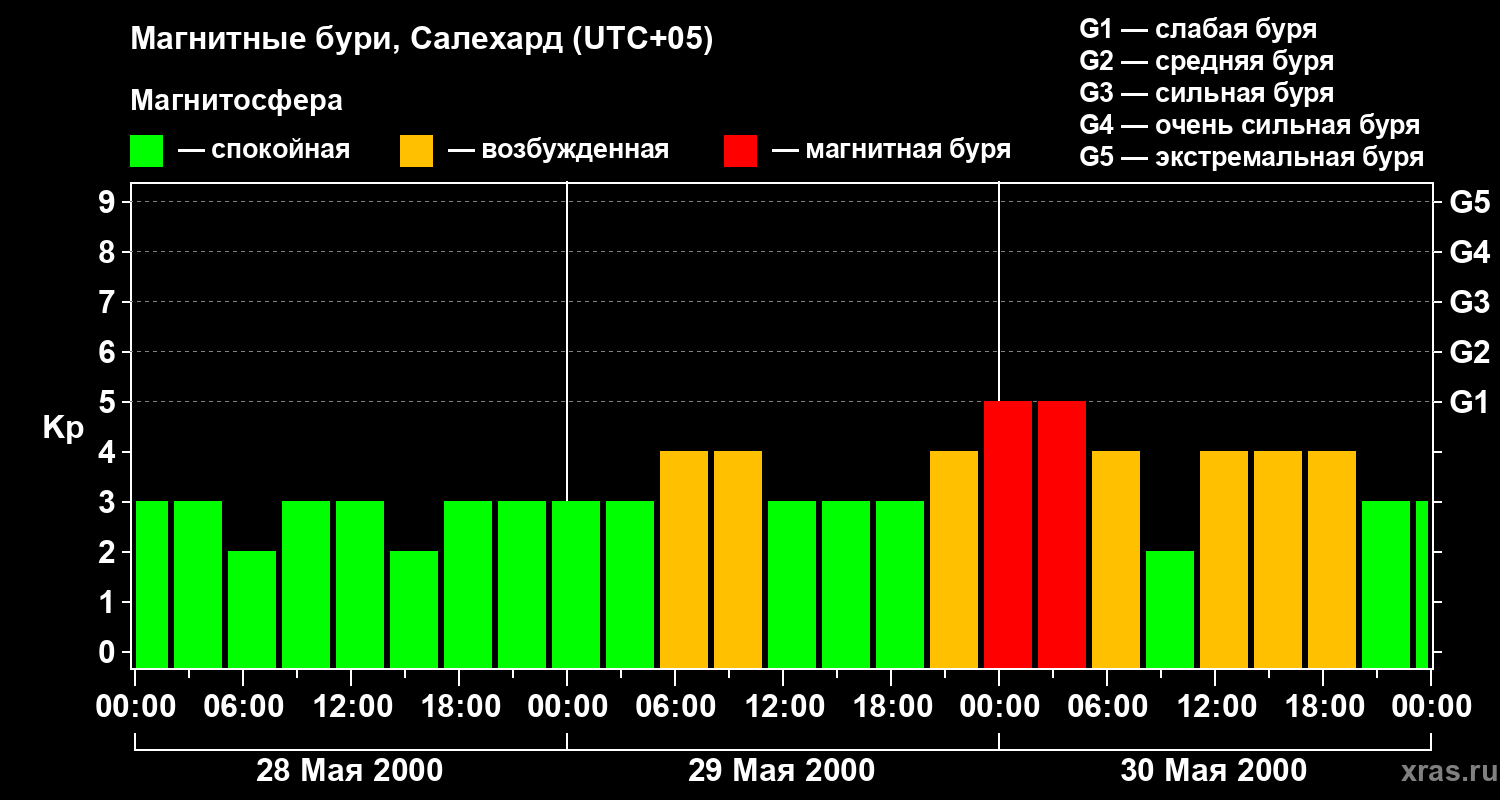Select the green Kp 2 bar for 06:00–09:00 on 28 May
This screenshot has height=800, width=1500.
pos(252,609)
